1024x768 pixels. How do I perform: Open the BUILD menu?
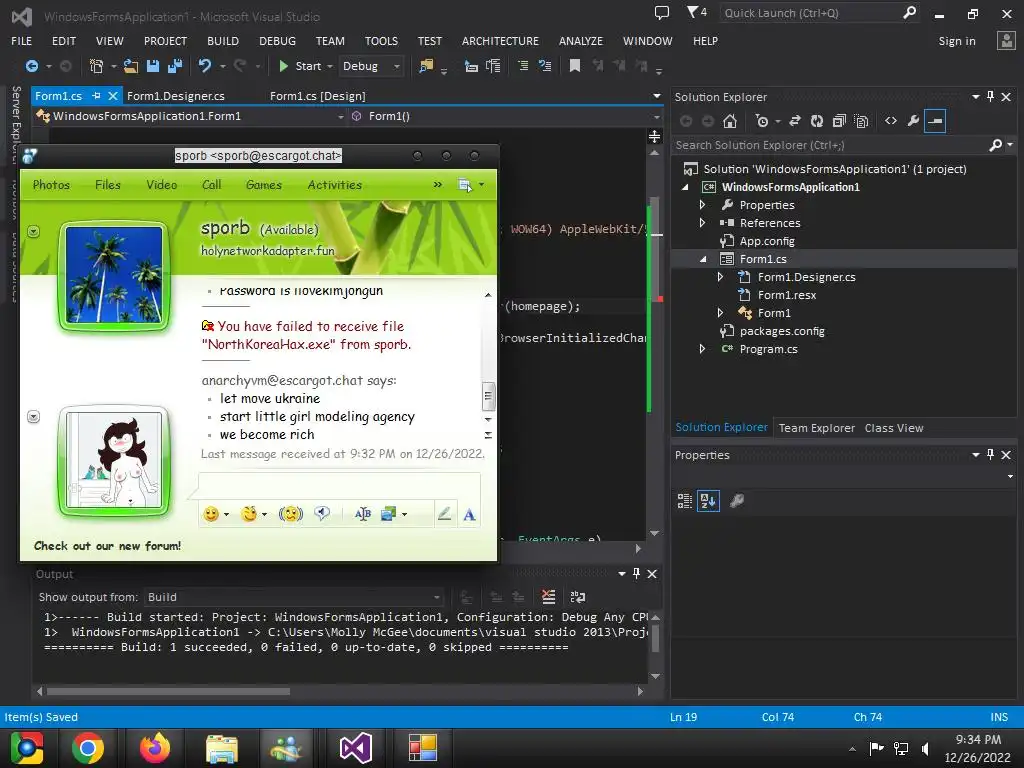[223, 41]
